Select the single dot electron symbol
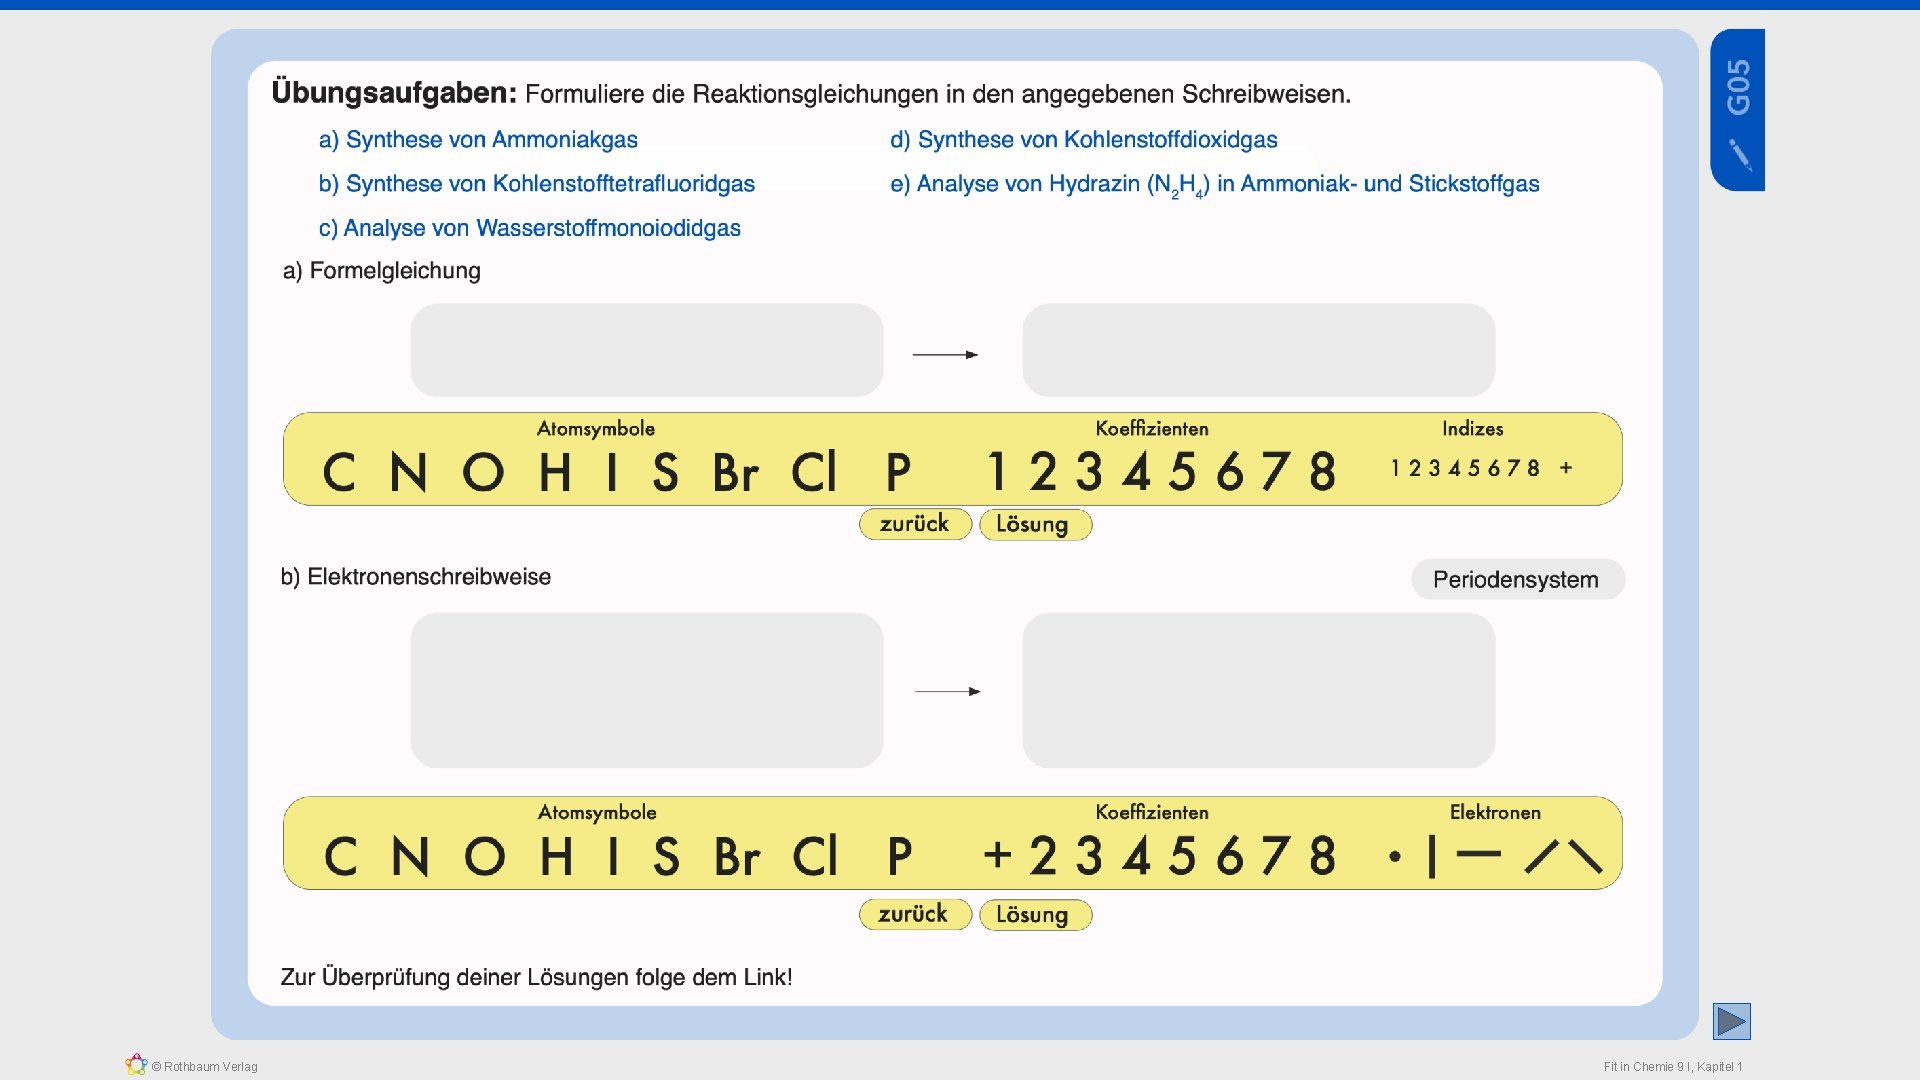 1395,857
